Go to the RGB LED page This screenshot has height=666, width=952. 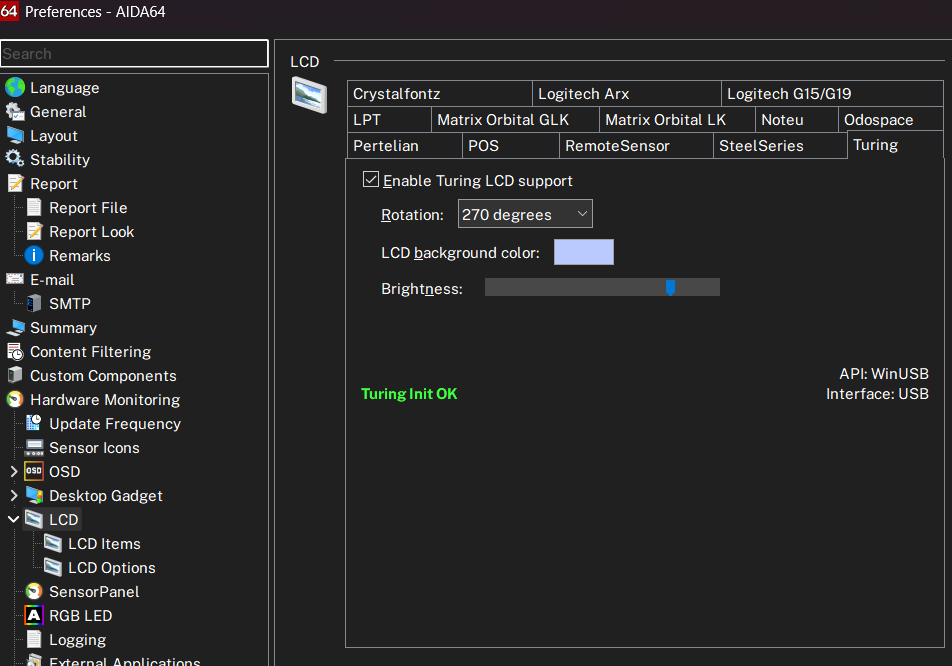pos(81,616)
